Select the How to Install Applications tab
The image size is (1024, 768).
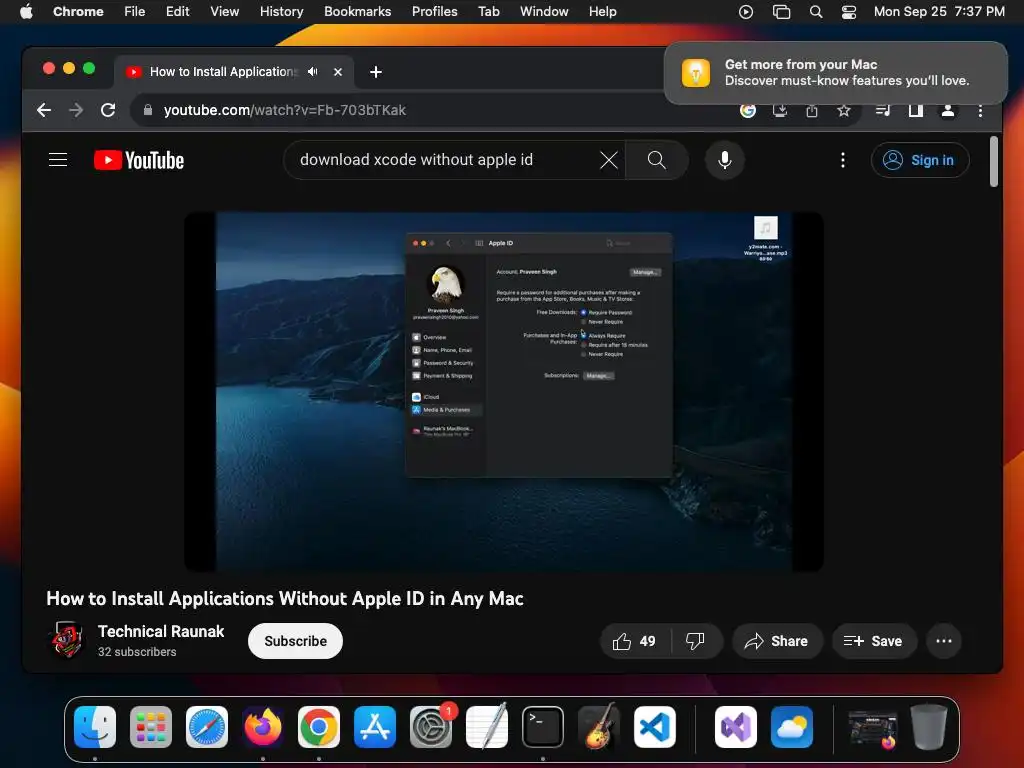(223, 72)
